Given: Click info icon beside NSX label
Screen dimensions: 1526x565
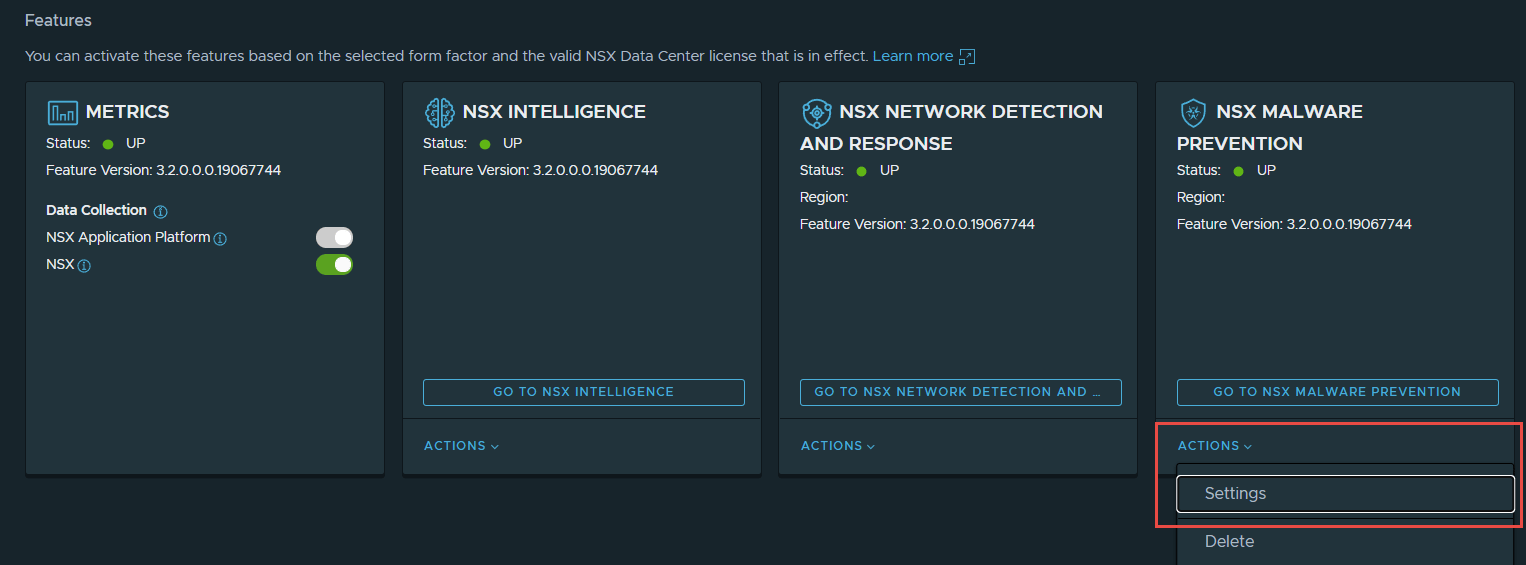Looking at the screenshot, I should 84,266.
